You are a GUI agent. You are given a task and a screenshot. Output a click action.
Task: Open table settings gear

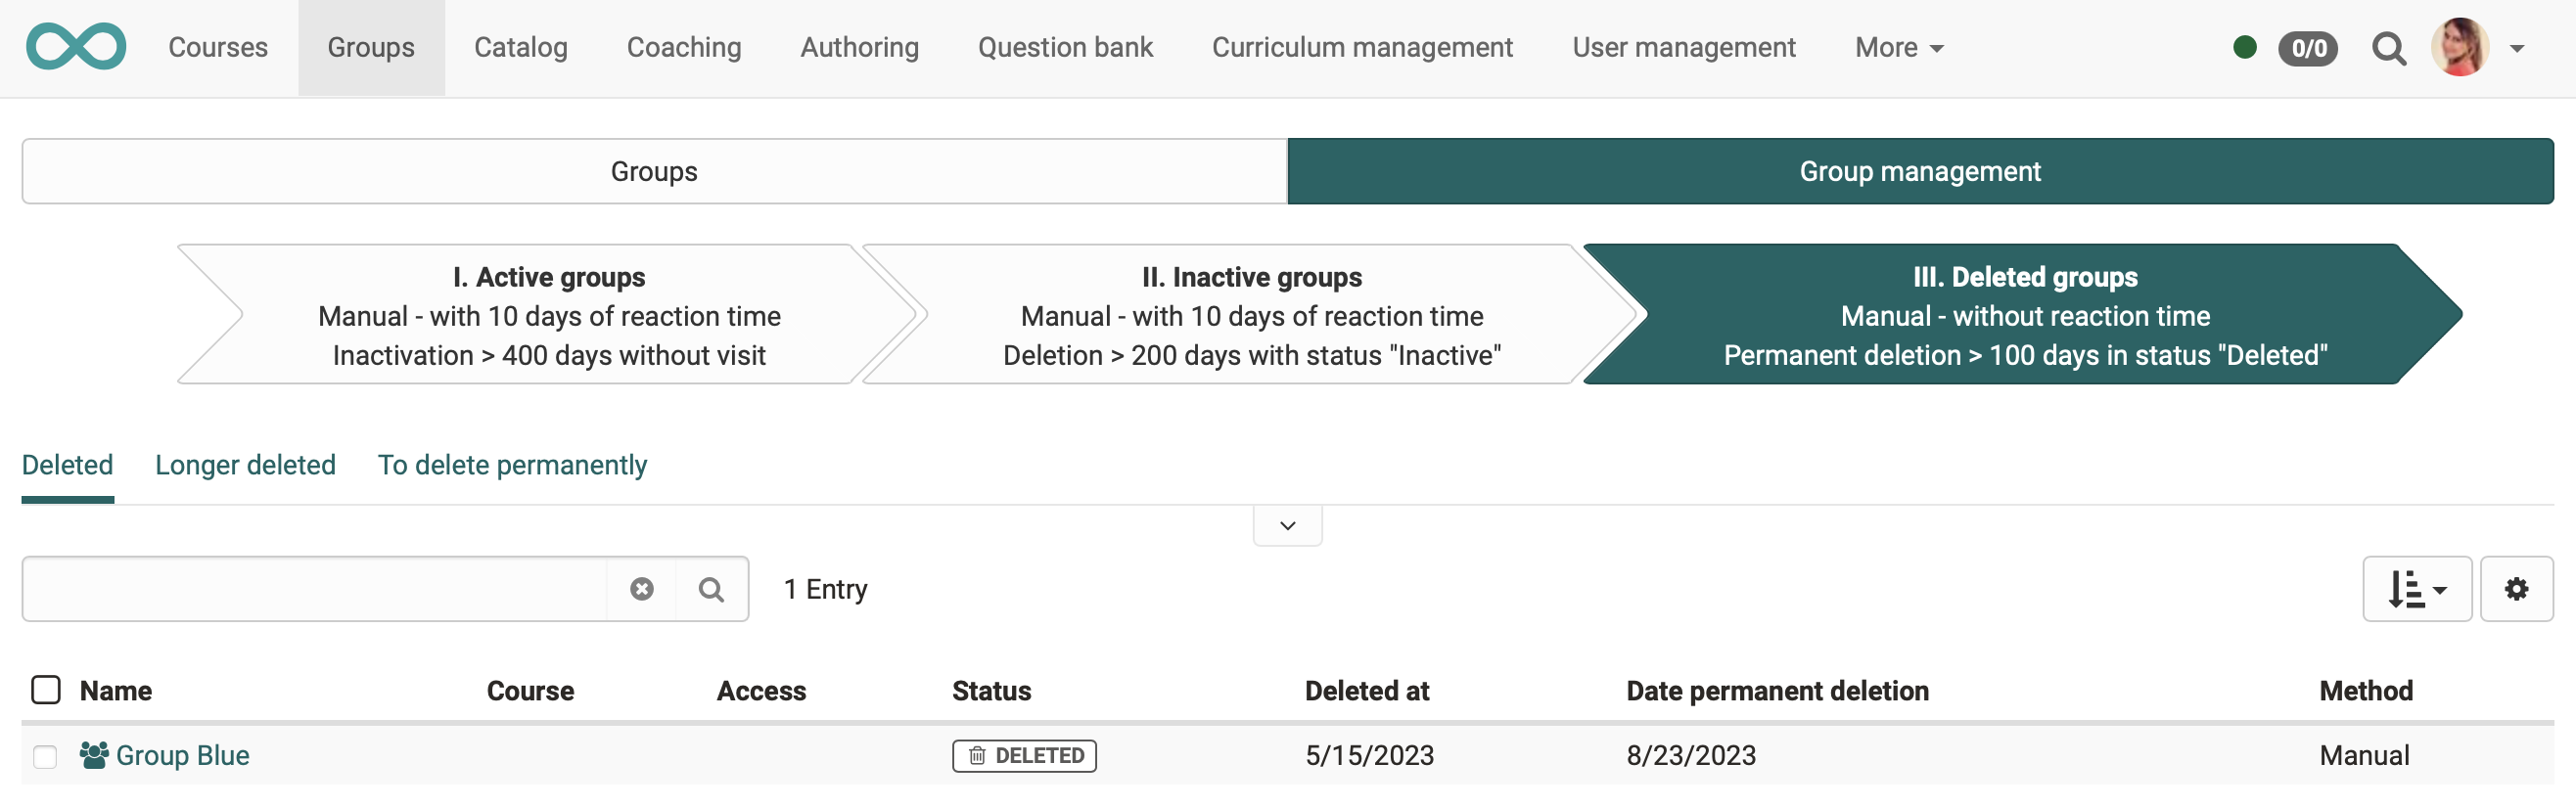coord(2516,589)
